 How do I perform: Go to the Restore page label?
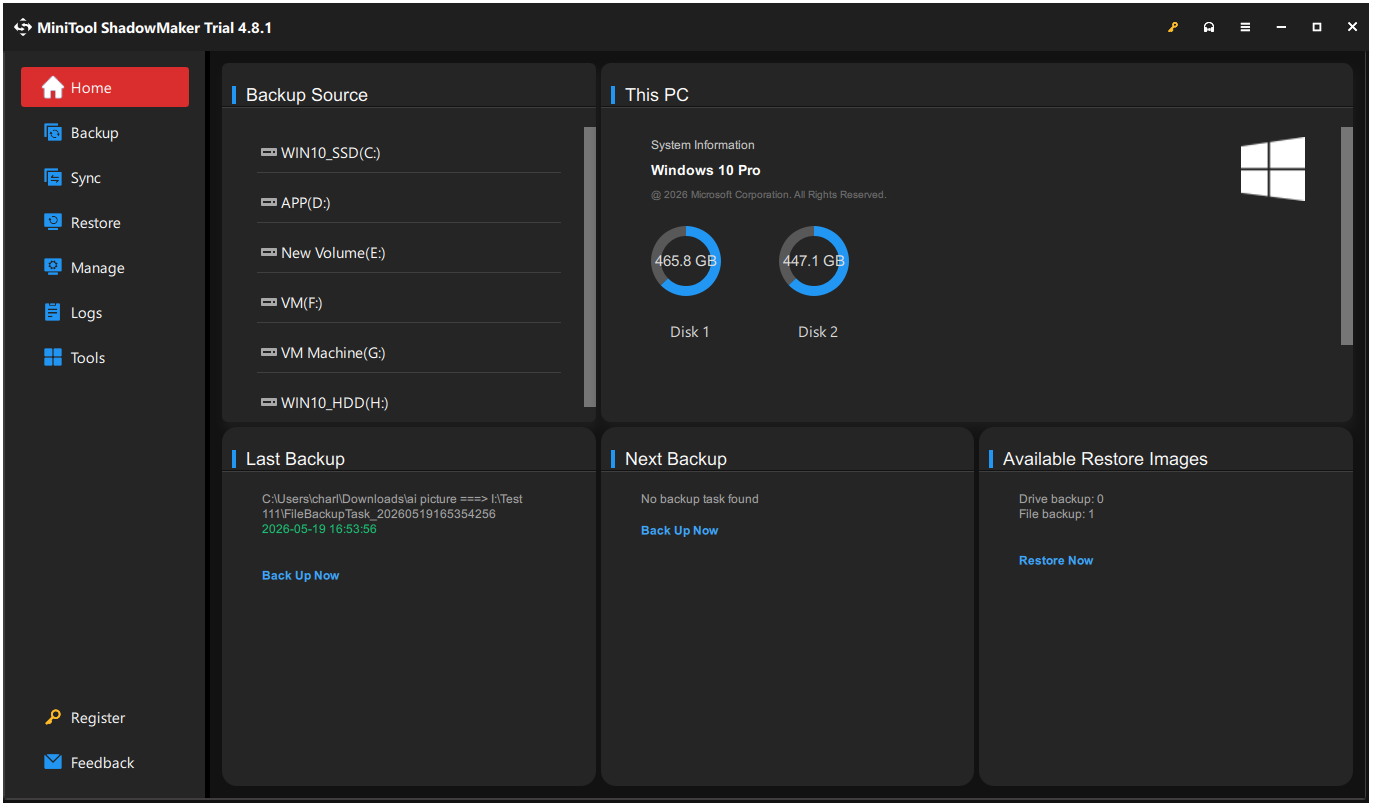tap(96, 223)
